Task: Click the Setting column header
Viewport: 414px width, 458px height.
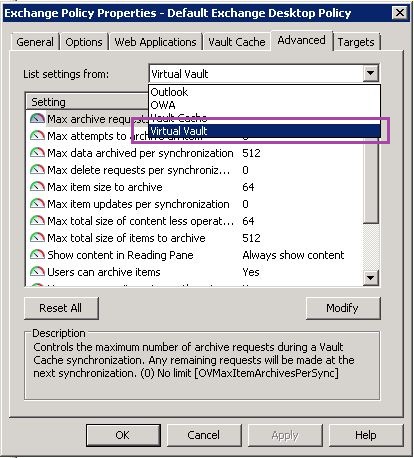Action: click(x=87, y=102)
